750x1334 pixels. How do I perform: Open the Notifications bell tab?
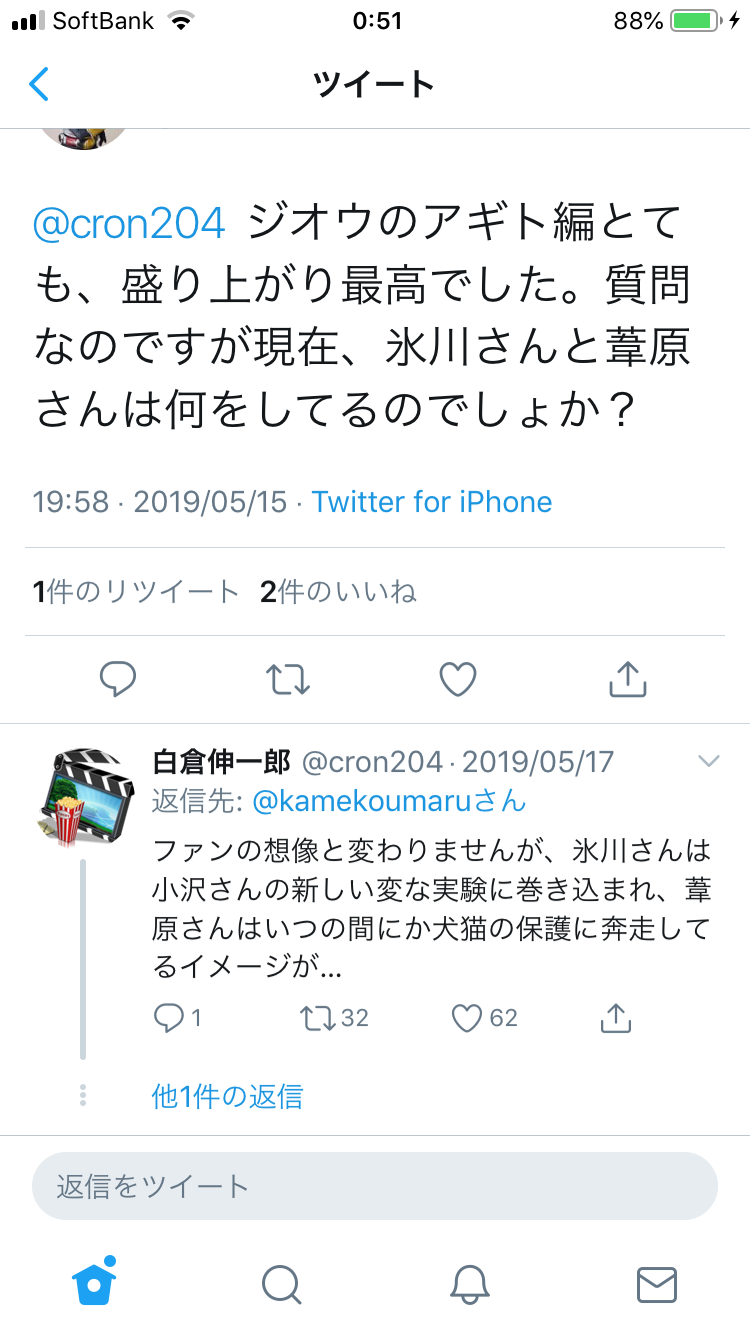click(x=469, y=1284)
